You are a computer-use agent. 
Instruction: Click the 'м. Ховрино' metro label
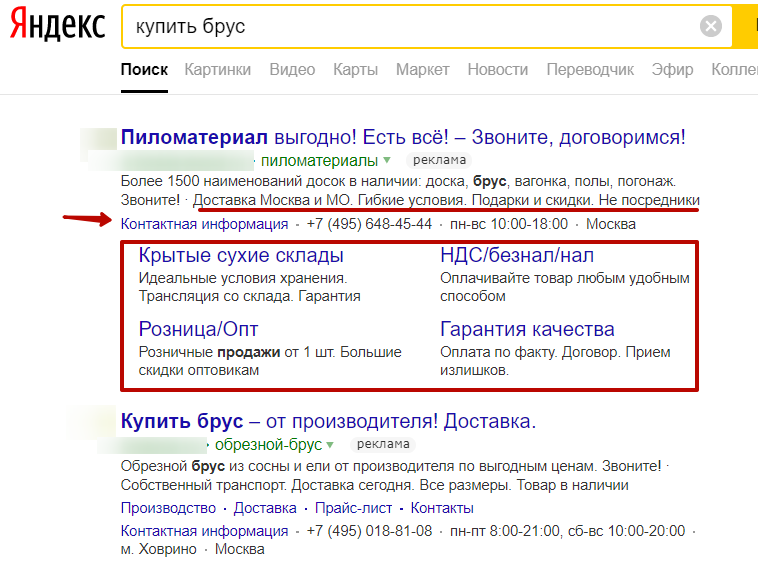pyautogui.click(x=159, y=549)
